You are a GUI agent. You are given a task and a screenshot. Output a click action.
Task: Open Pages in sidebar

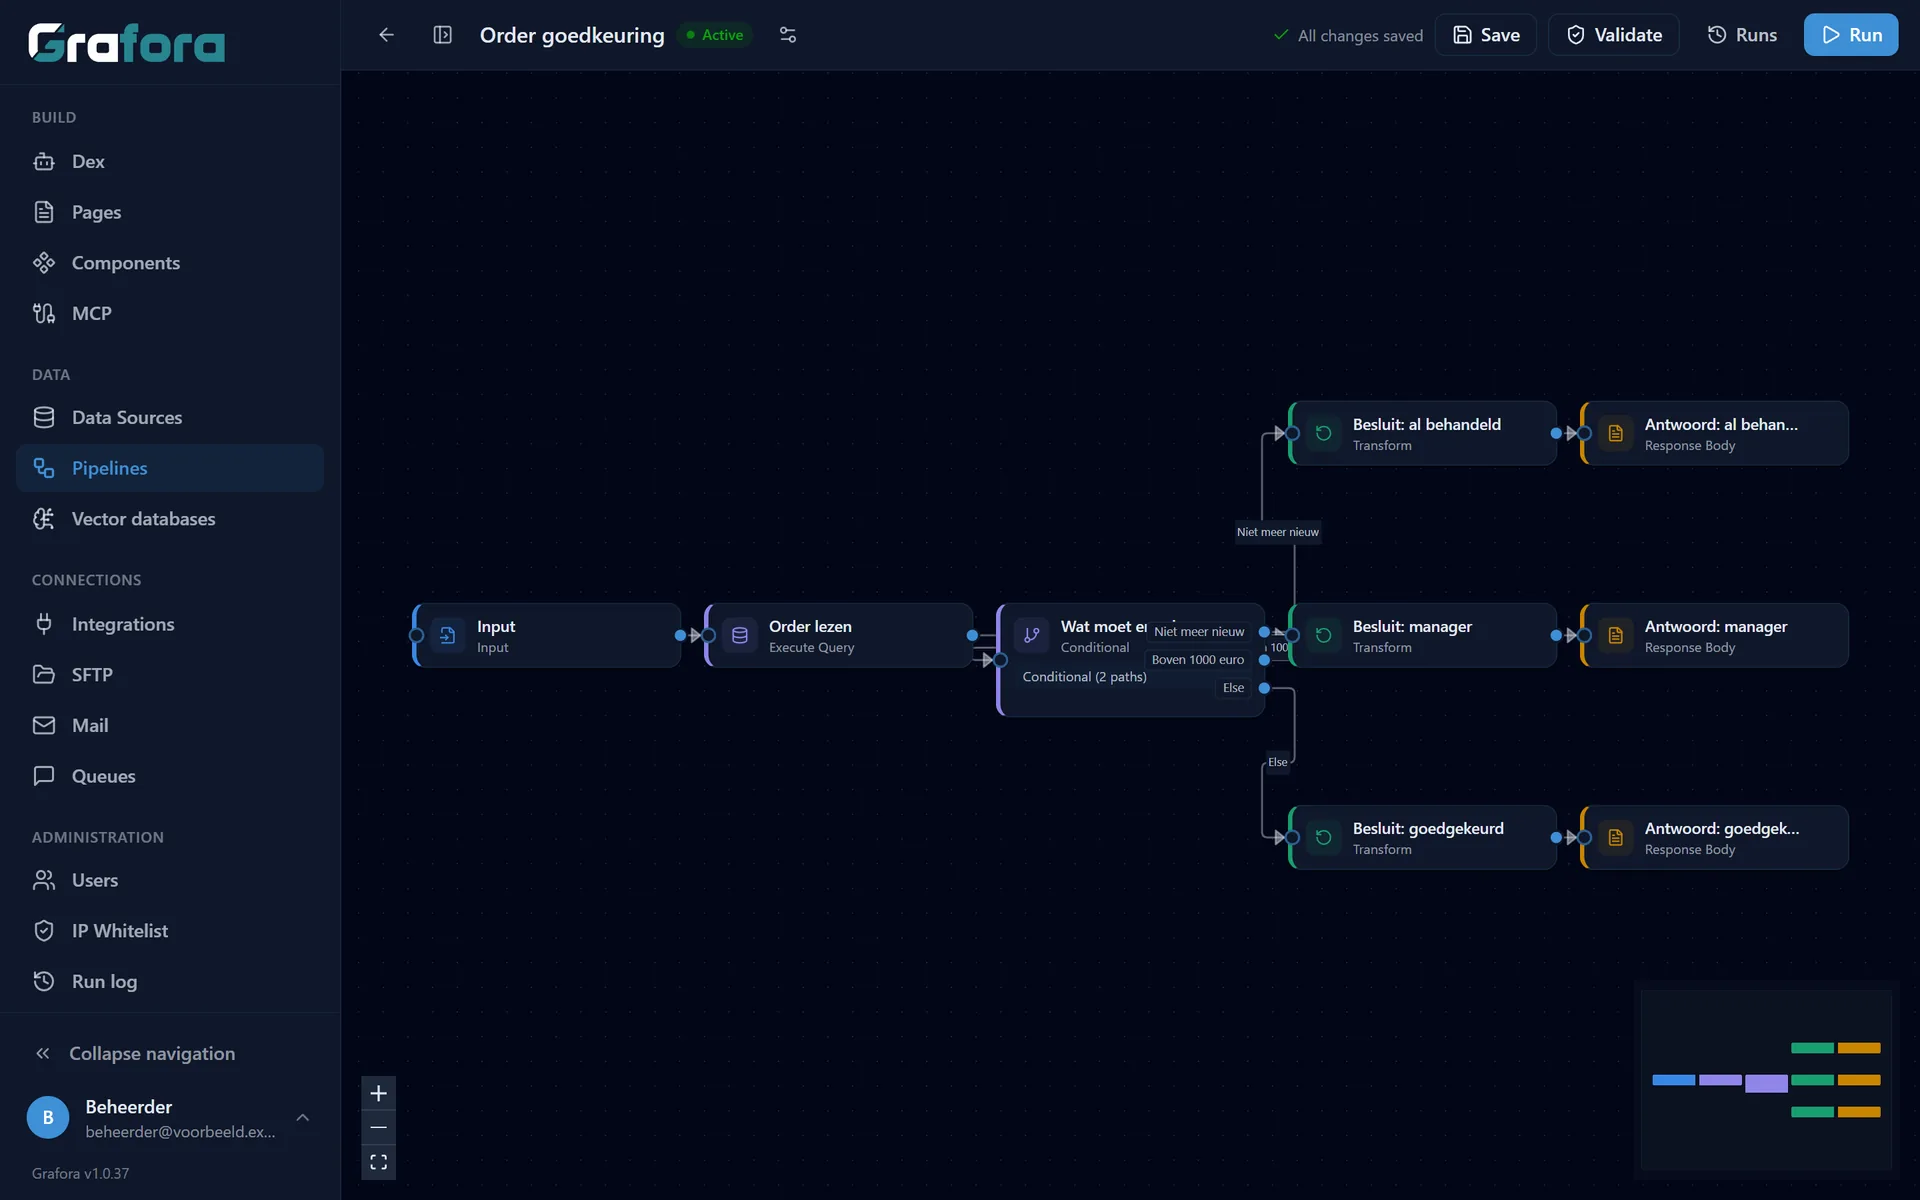(x=170, y=212)
